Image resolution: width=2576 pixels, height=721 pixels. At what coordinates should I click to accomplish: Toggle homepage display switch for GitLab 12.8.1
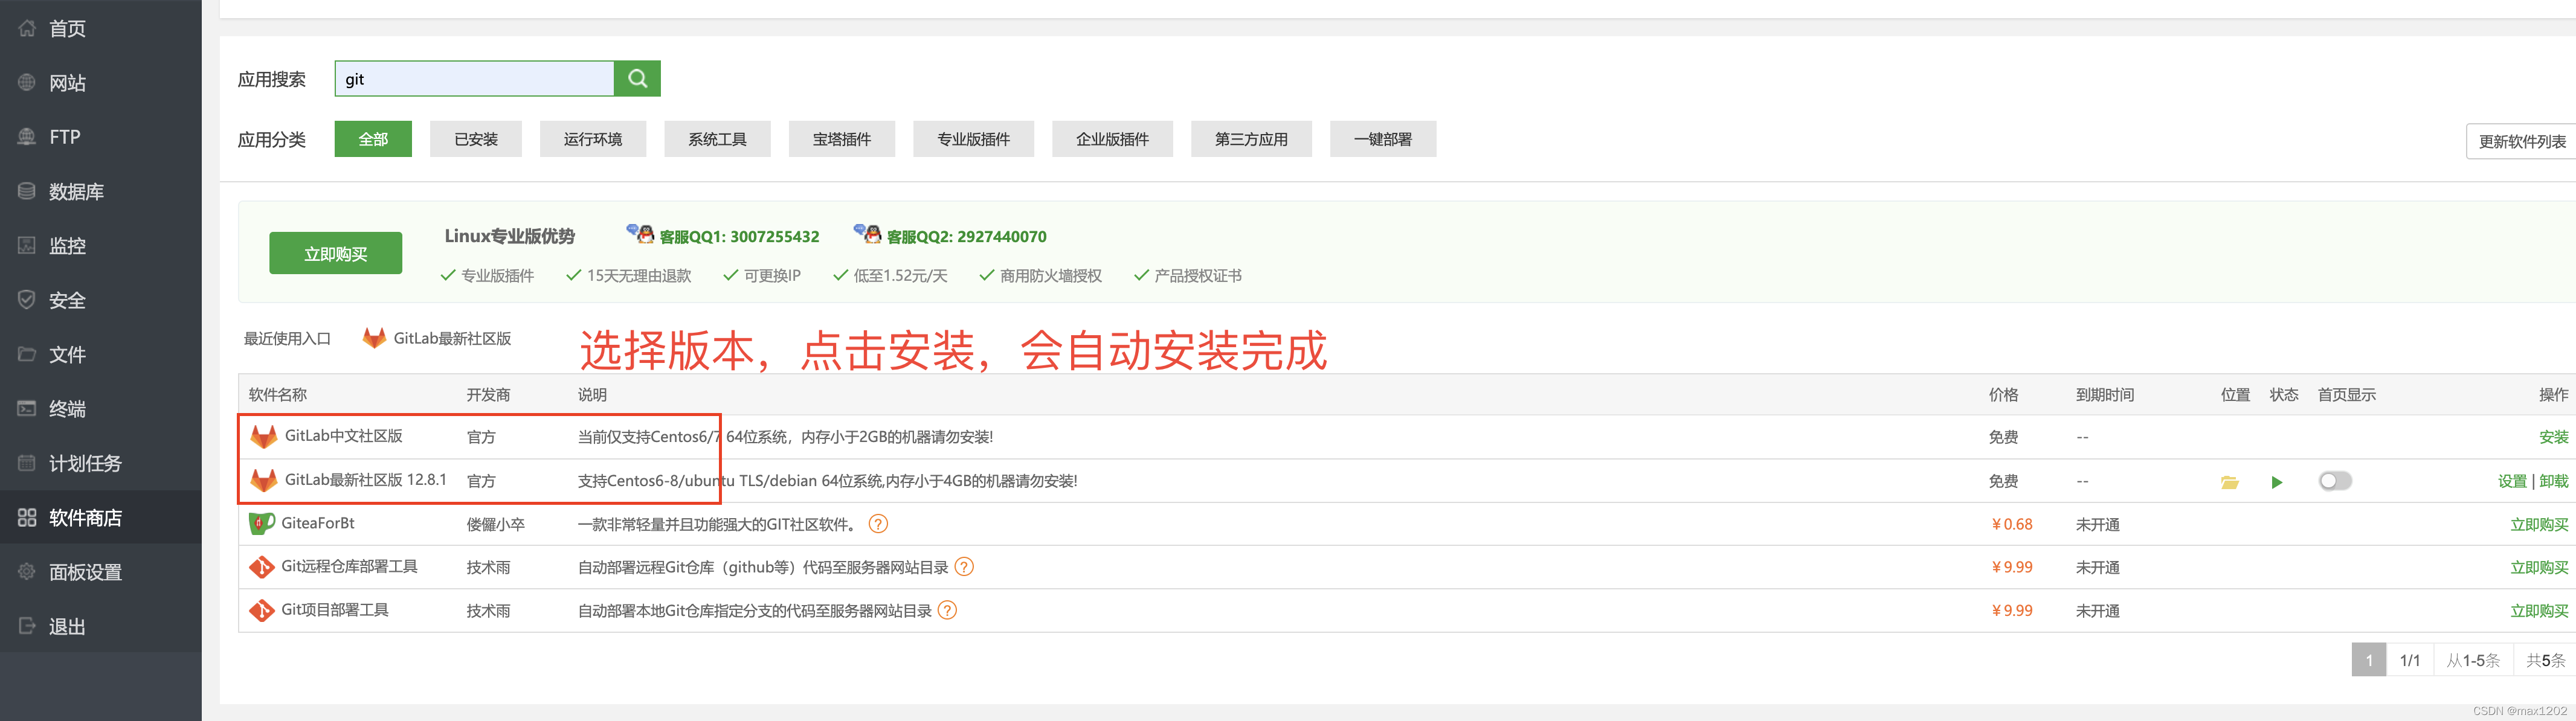[2334, 481]
